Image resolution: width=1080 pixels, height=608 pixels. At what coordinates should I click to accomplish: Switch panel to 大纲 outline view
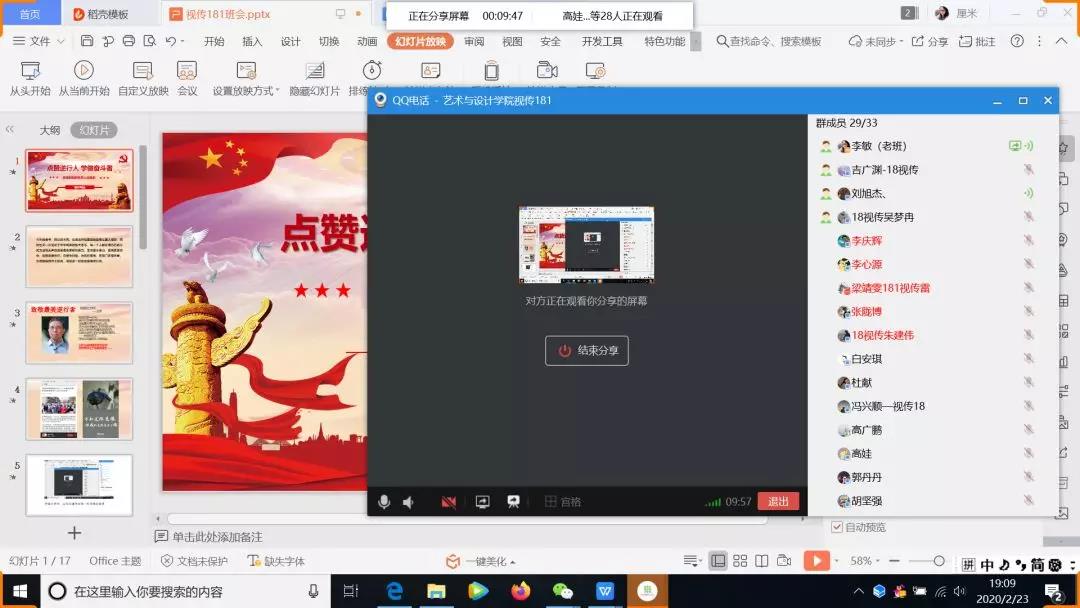(x=50, y=130)
